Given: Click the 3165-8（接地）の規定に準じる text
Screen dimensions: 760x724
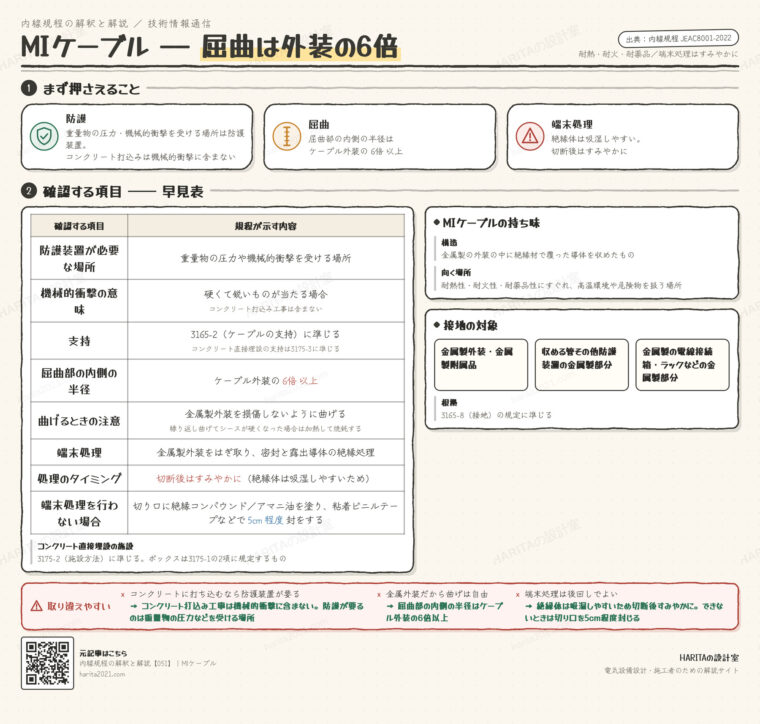Looking at the screenshot, I should pos(496,415).
